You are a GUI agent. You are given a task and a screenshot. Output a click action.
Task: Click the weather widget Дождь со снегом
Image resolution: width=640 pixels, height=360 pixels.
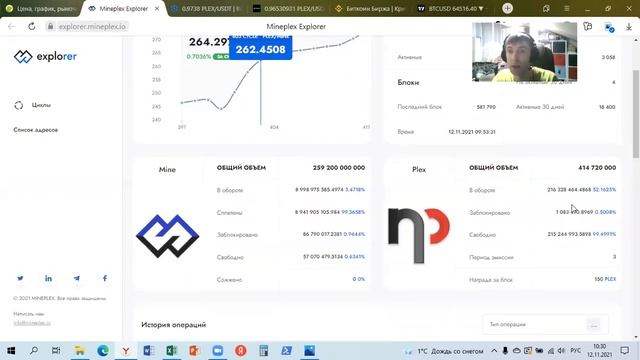tap(444, 351)
